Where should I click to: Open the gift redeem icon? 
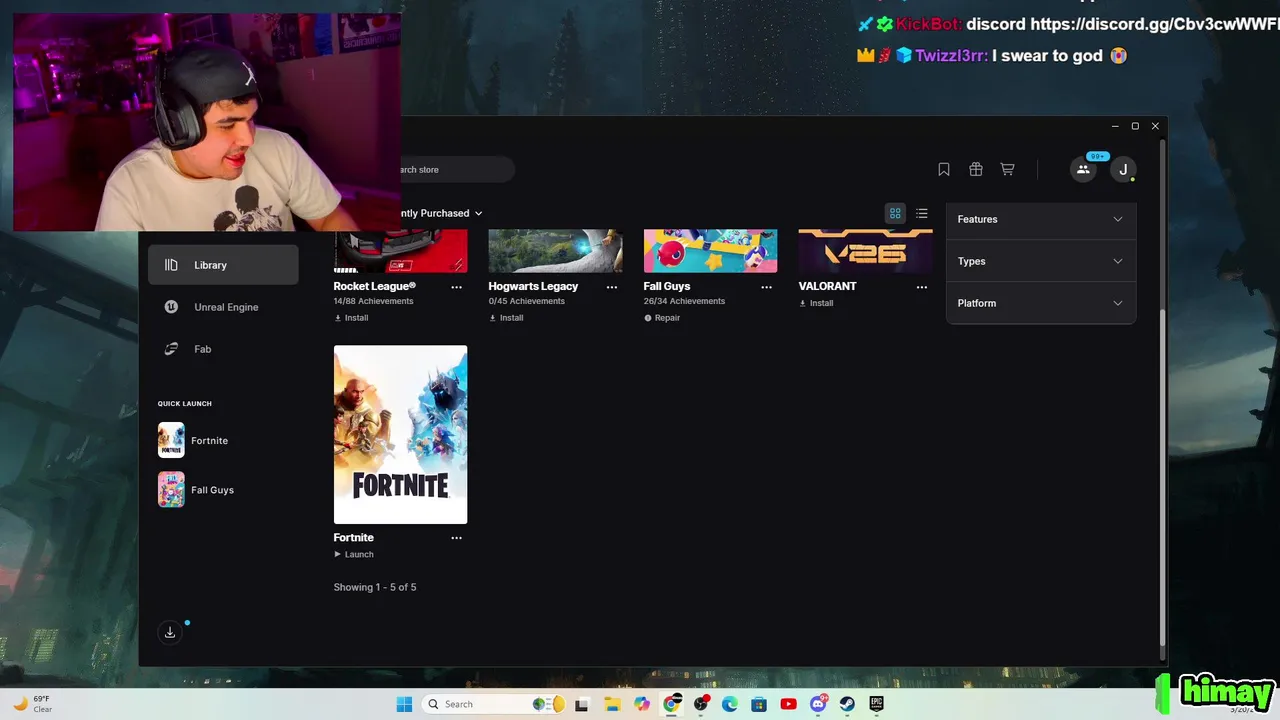(976, 169)
